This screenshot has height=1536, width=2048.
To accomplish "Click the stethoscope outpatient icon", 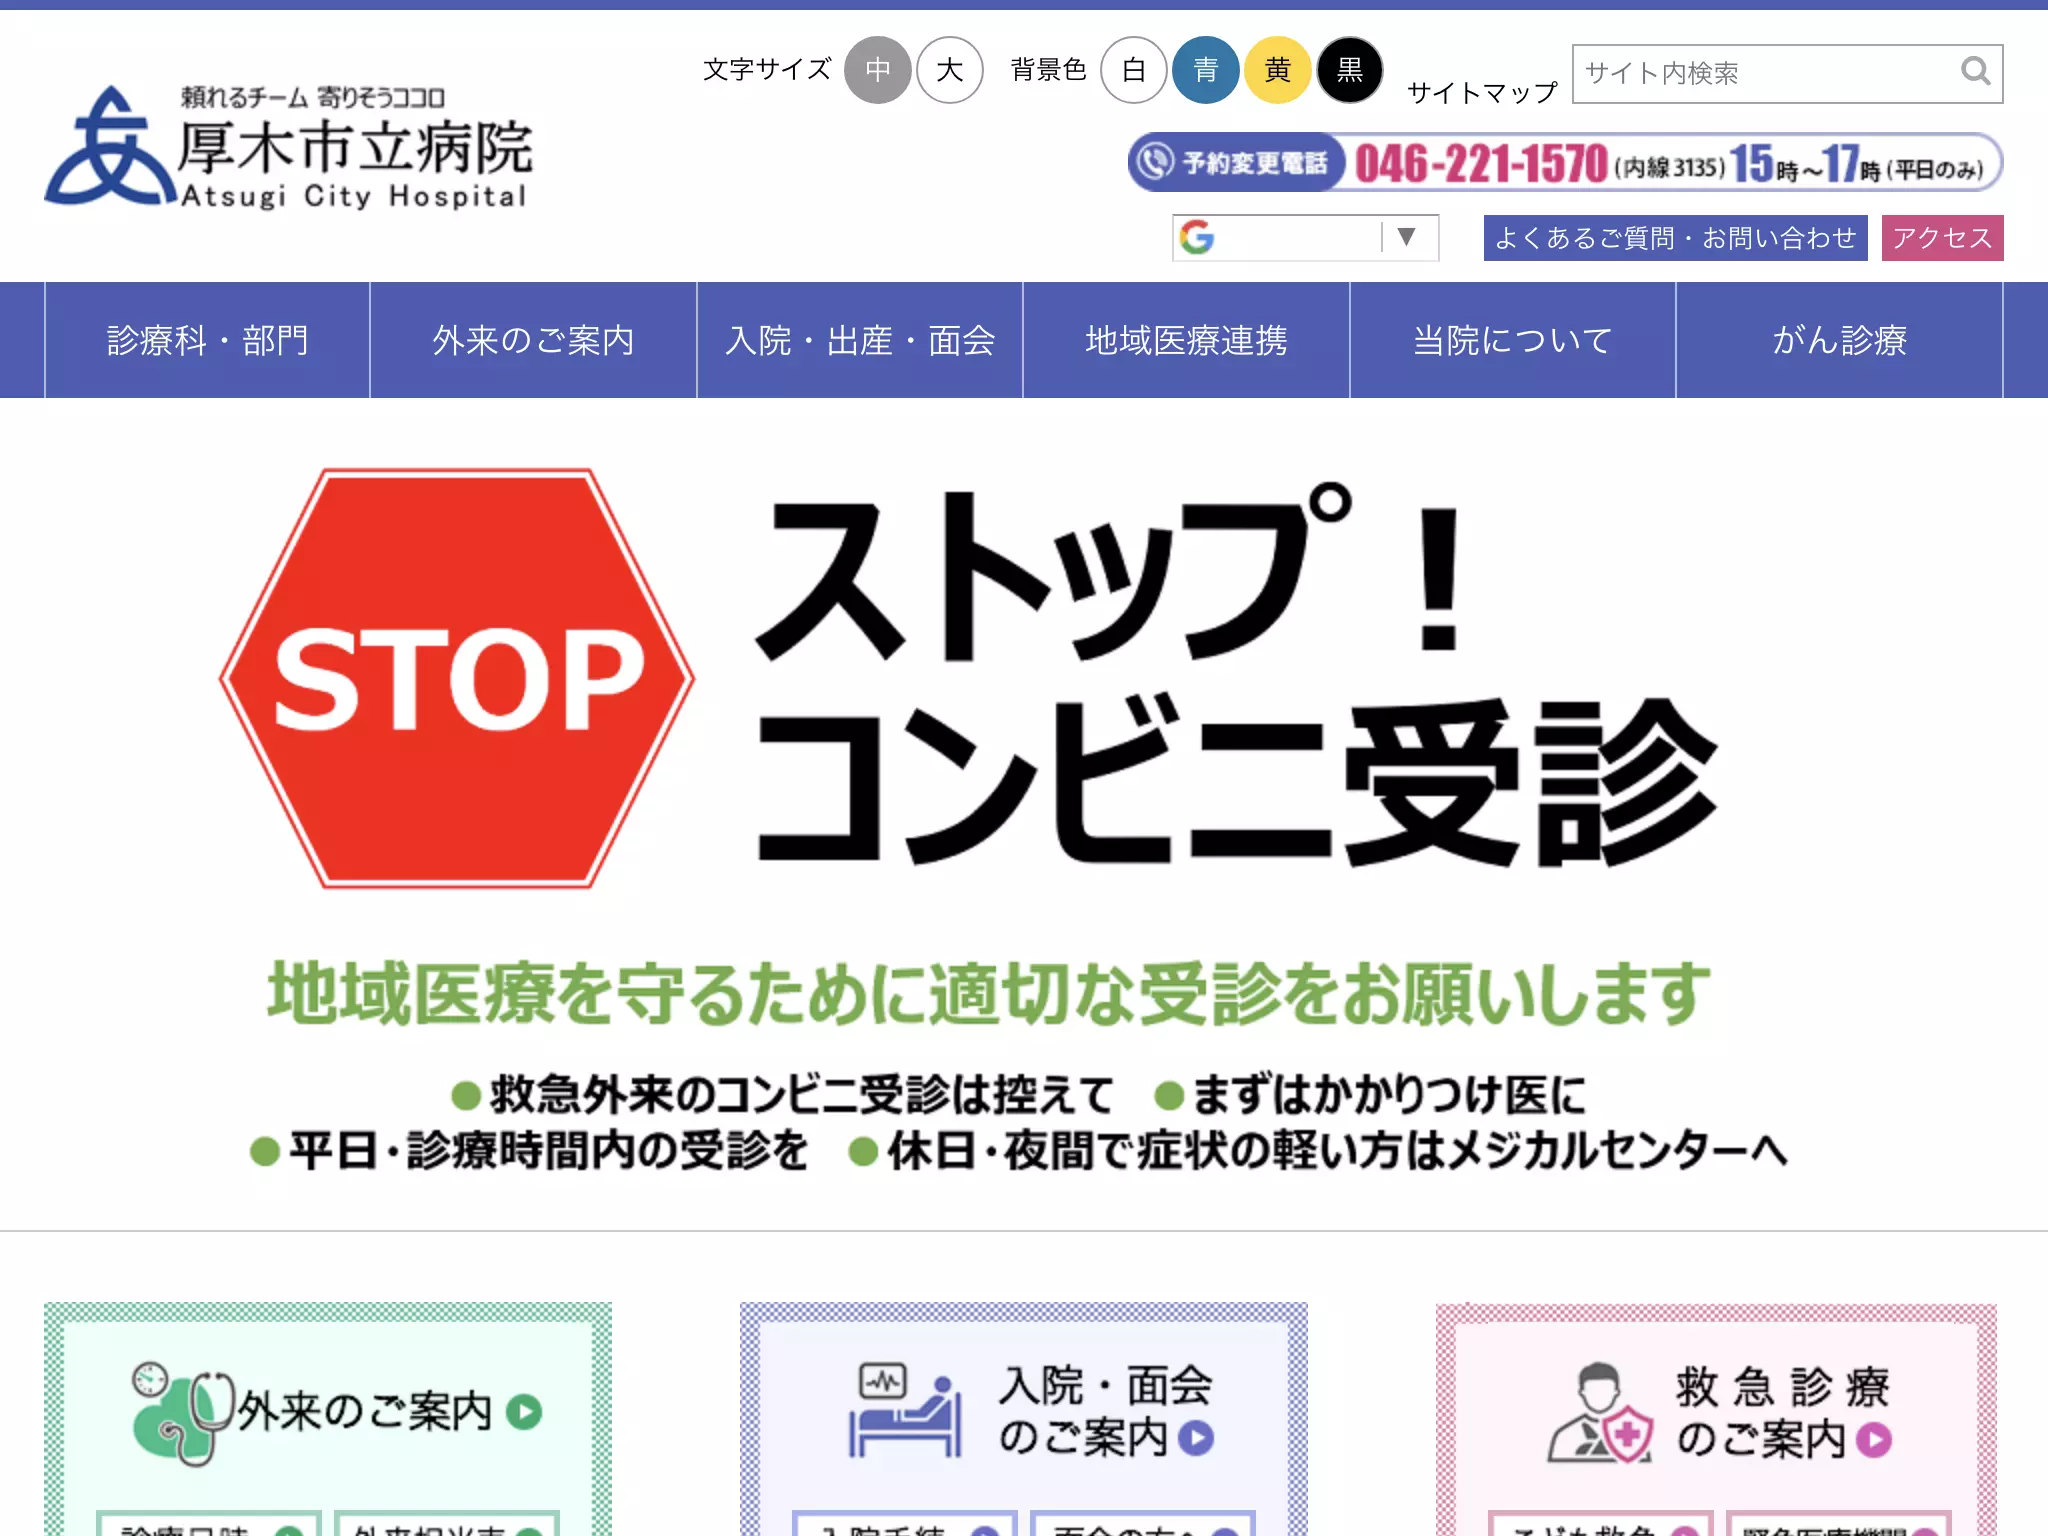I will (x=183, y=1413).
